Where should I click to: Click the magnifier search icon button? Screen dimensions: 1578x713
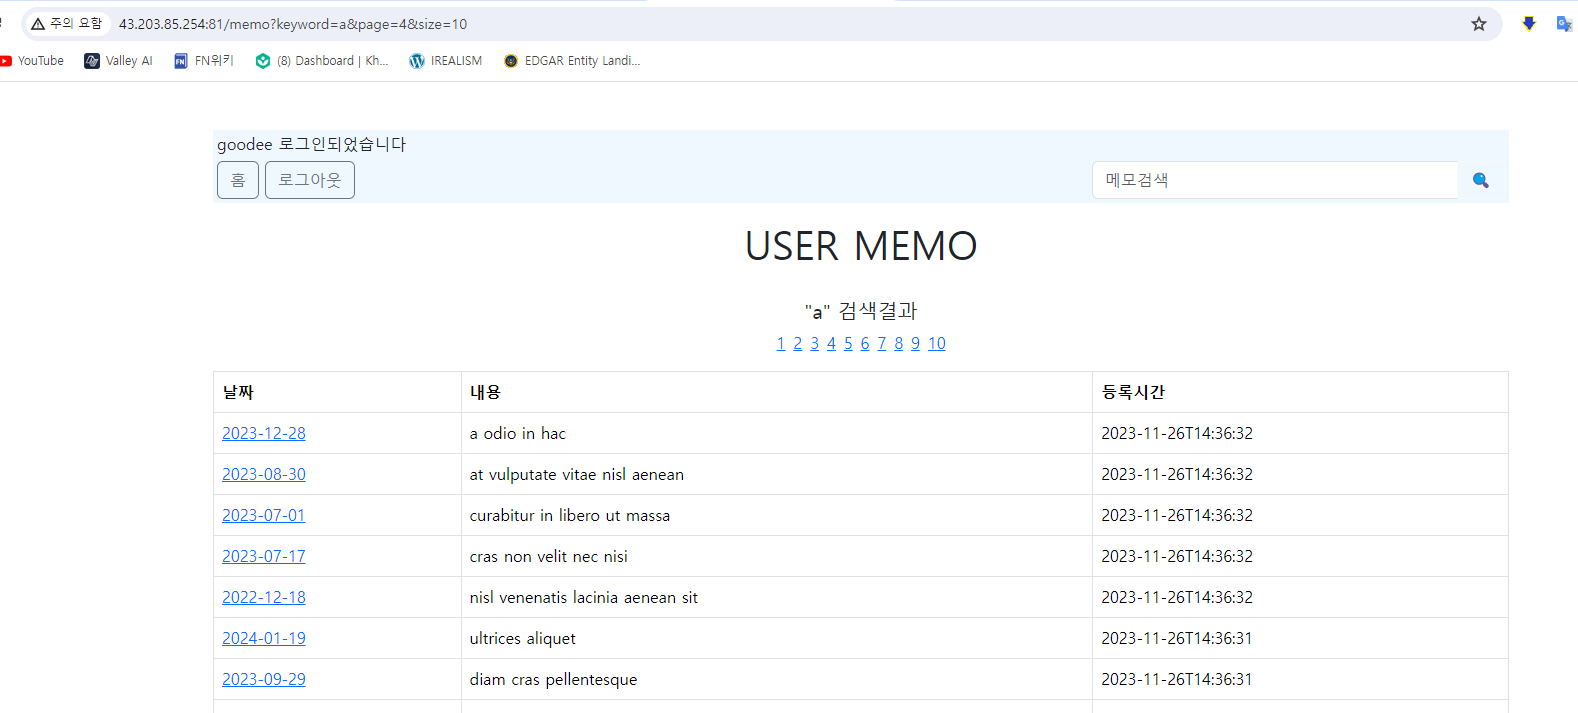[x=1481, y=180]
